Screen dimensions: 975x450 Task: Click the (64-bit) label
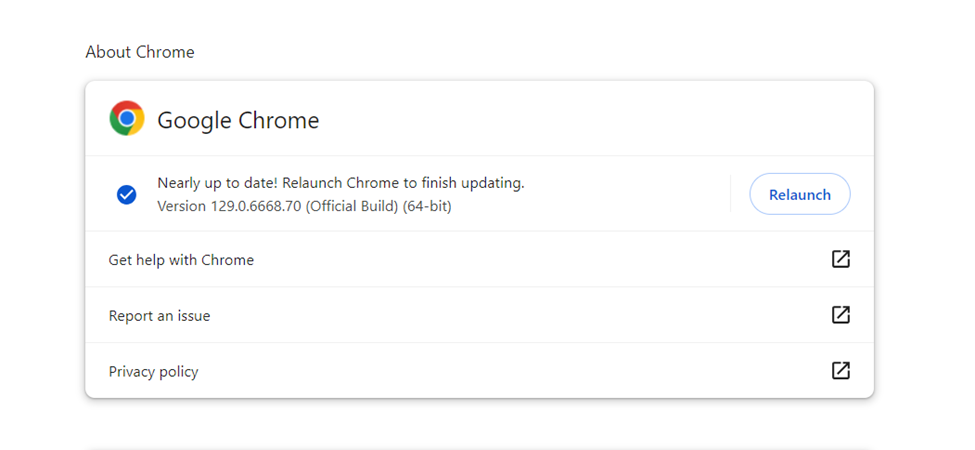[x=427, y=206]
